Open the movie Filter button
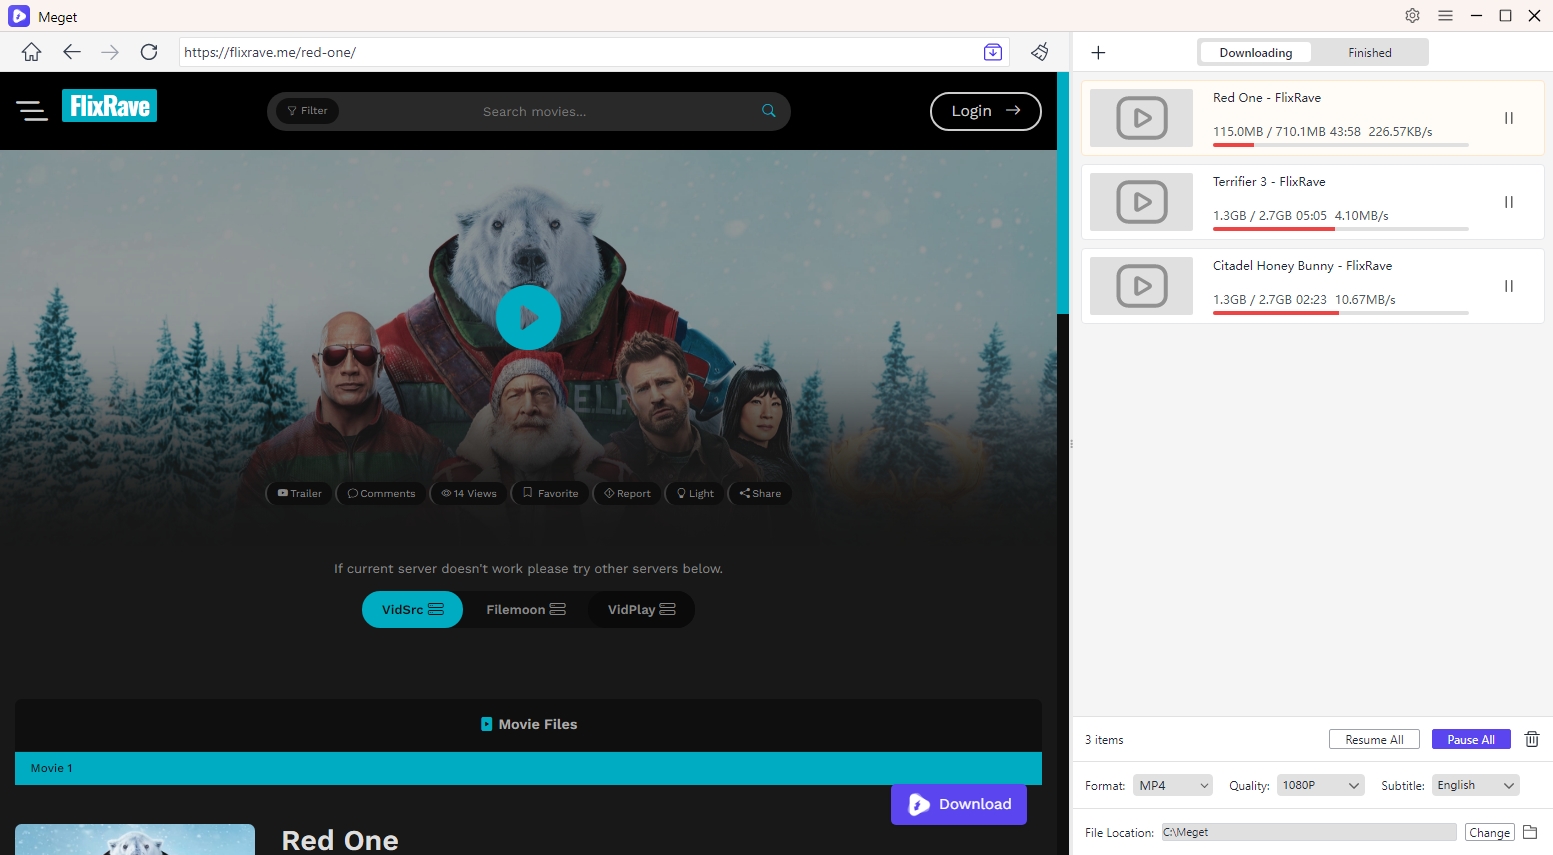 (308, 111)
